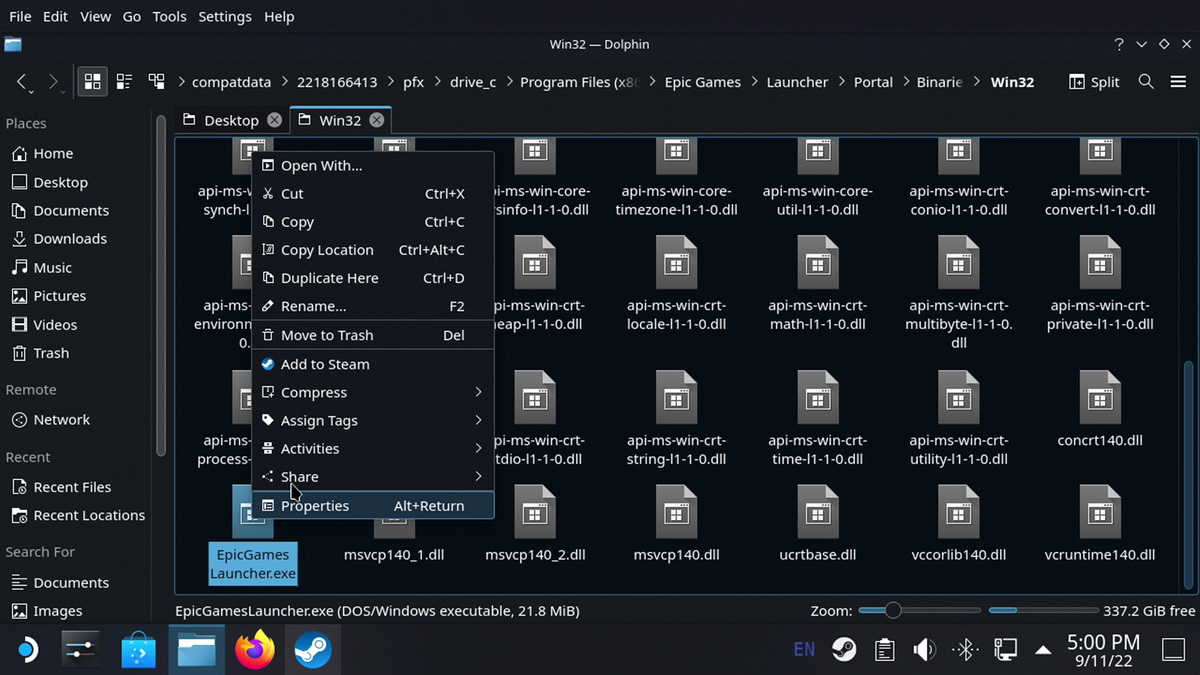The image size is (1200, 675).
Task: Select Cut in the context menu
Action: [373, 193]
